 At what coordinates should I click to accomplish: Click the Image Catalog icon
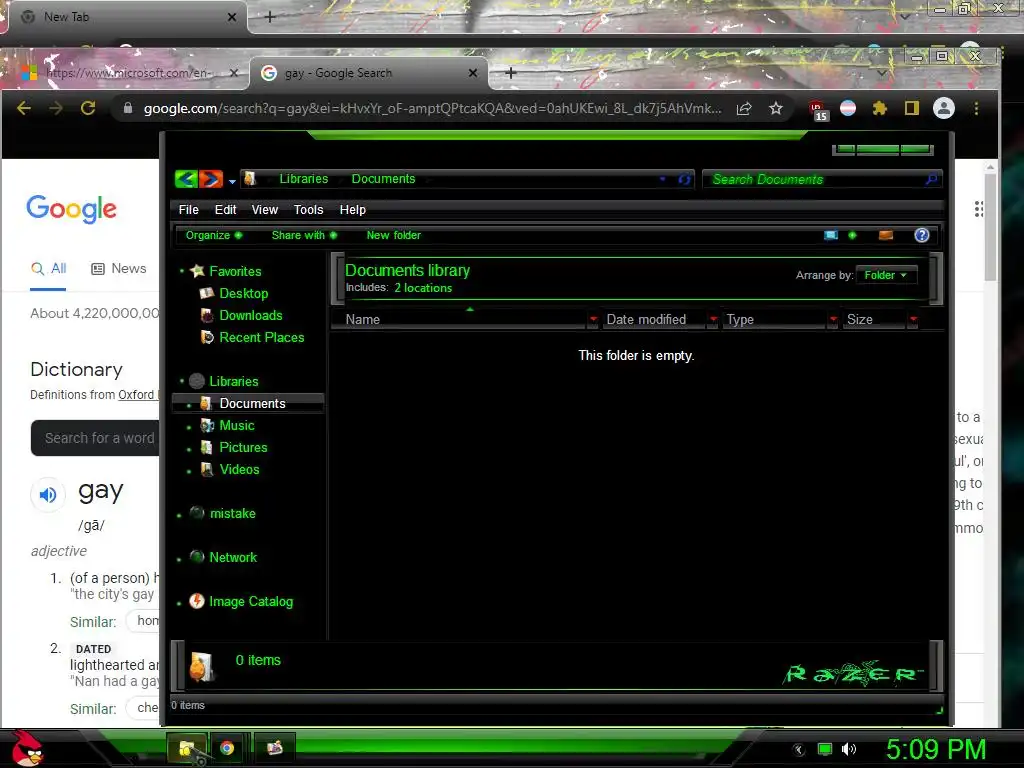point(197,601)
